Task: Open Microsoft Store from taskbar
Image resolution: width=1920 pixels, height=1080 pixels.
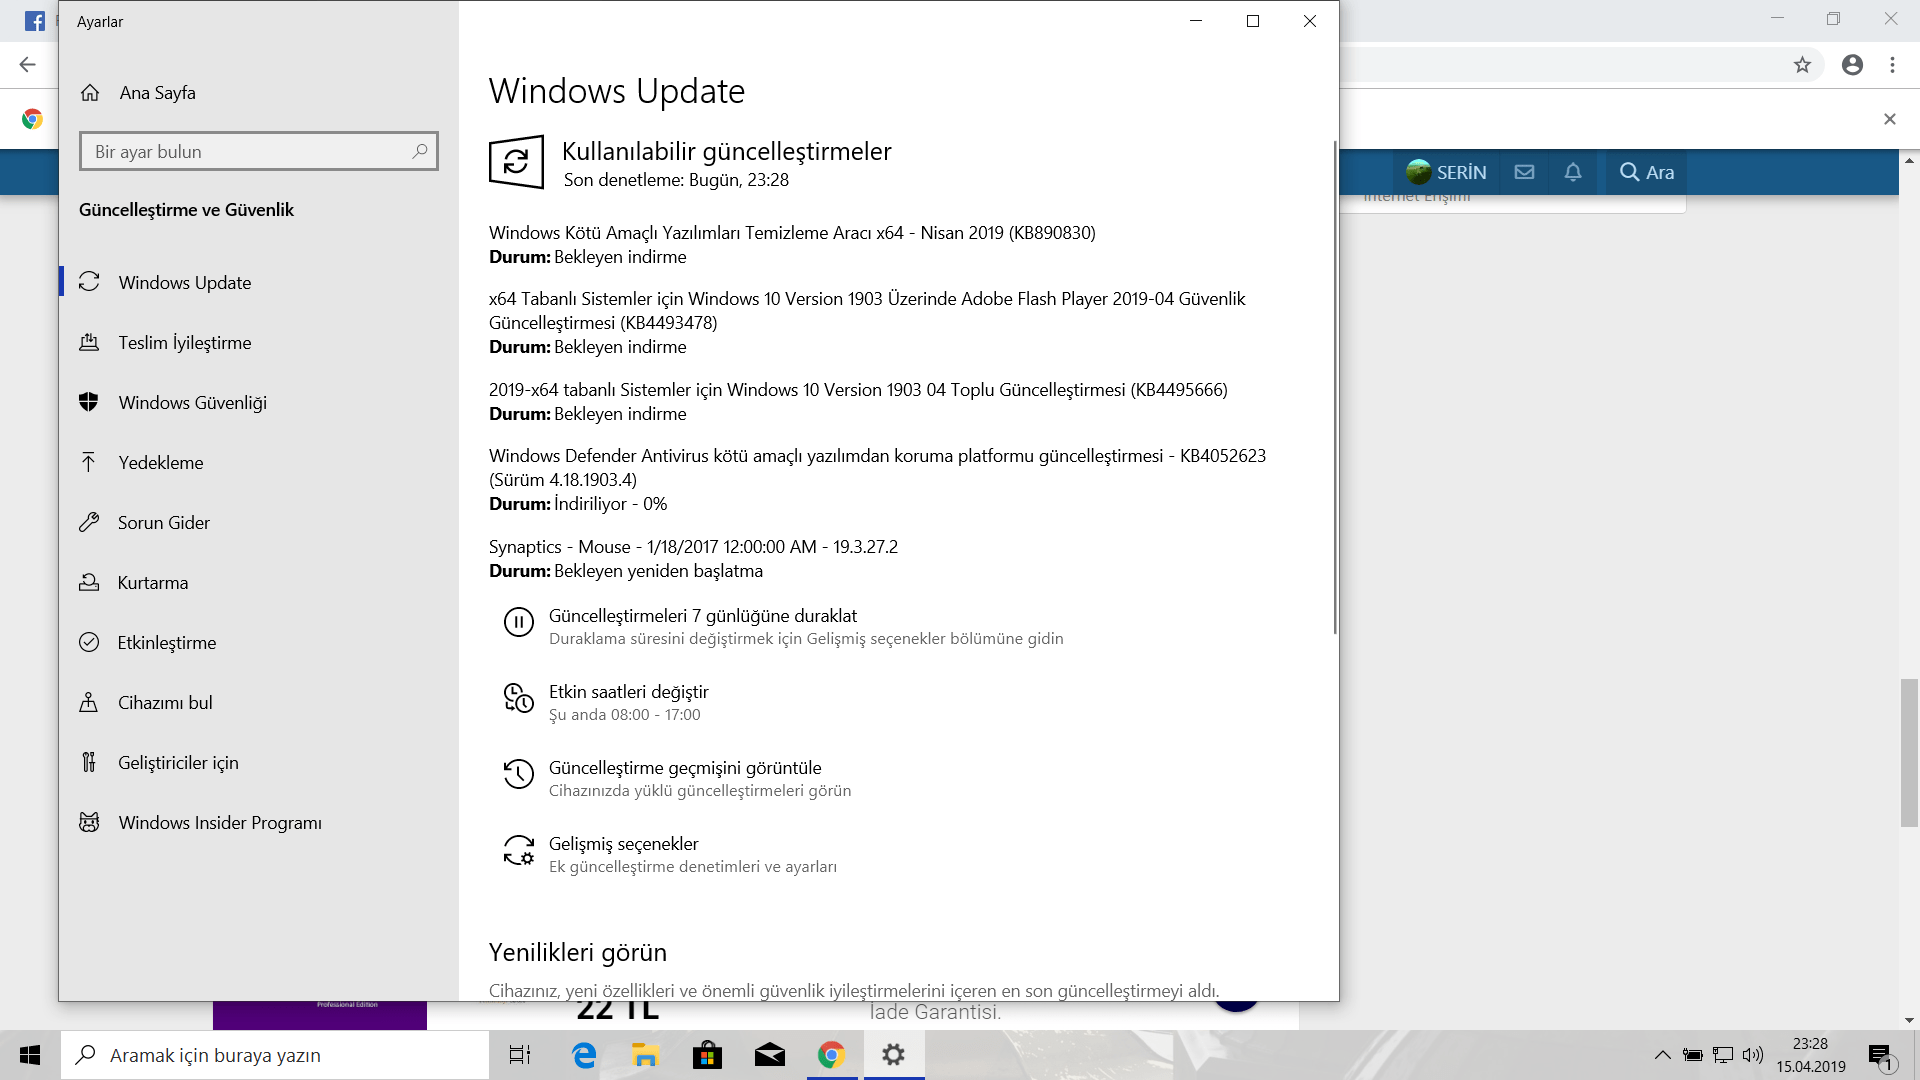Action: tap(707, 1055)
